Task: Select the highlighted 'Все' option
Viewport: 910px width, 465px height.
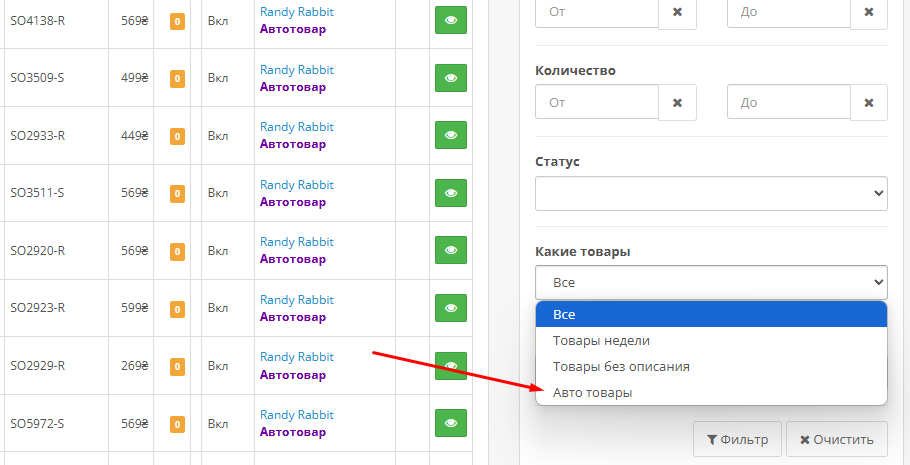Action: (564, 314)
